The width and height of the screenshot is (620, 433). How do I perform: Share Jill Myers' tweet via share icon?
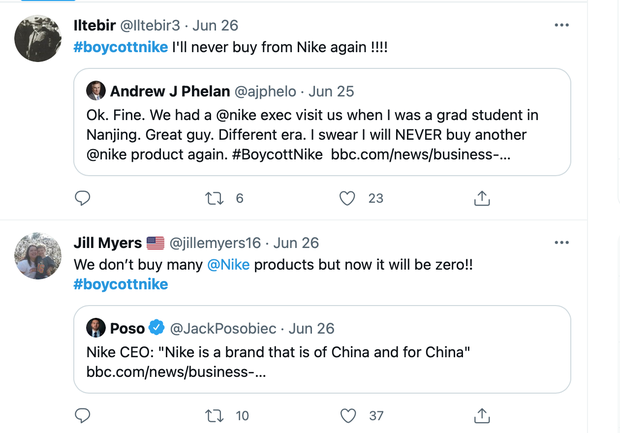click(481, 416)
